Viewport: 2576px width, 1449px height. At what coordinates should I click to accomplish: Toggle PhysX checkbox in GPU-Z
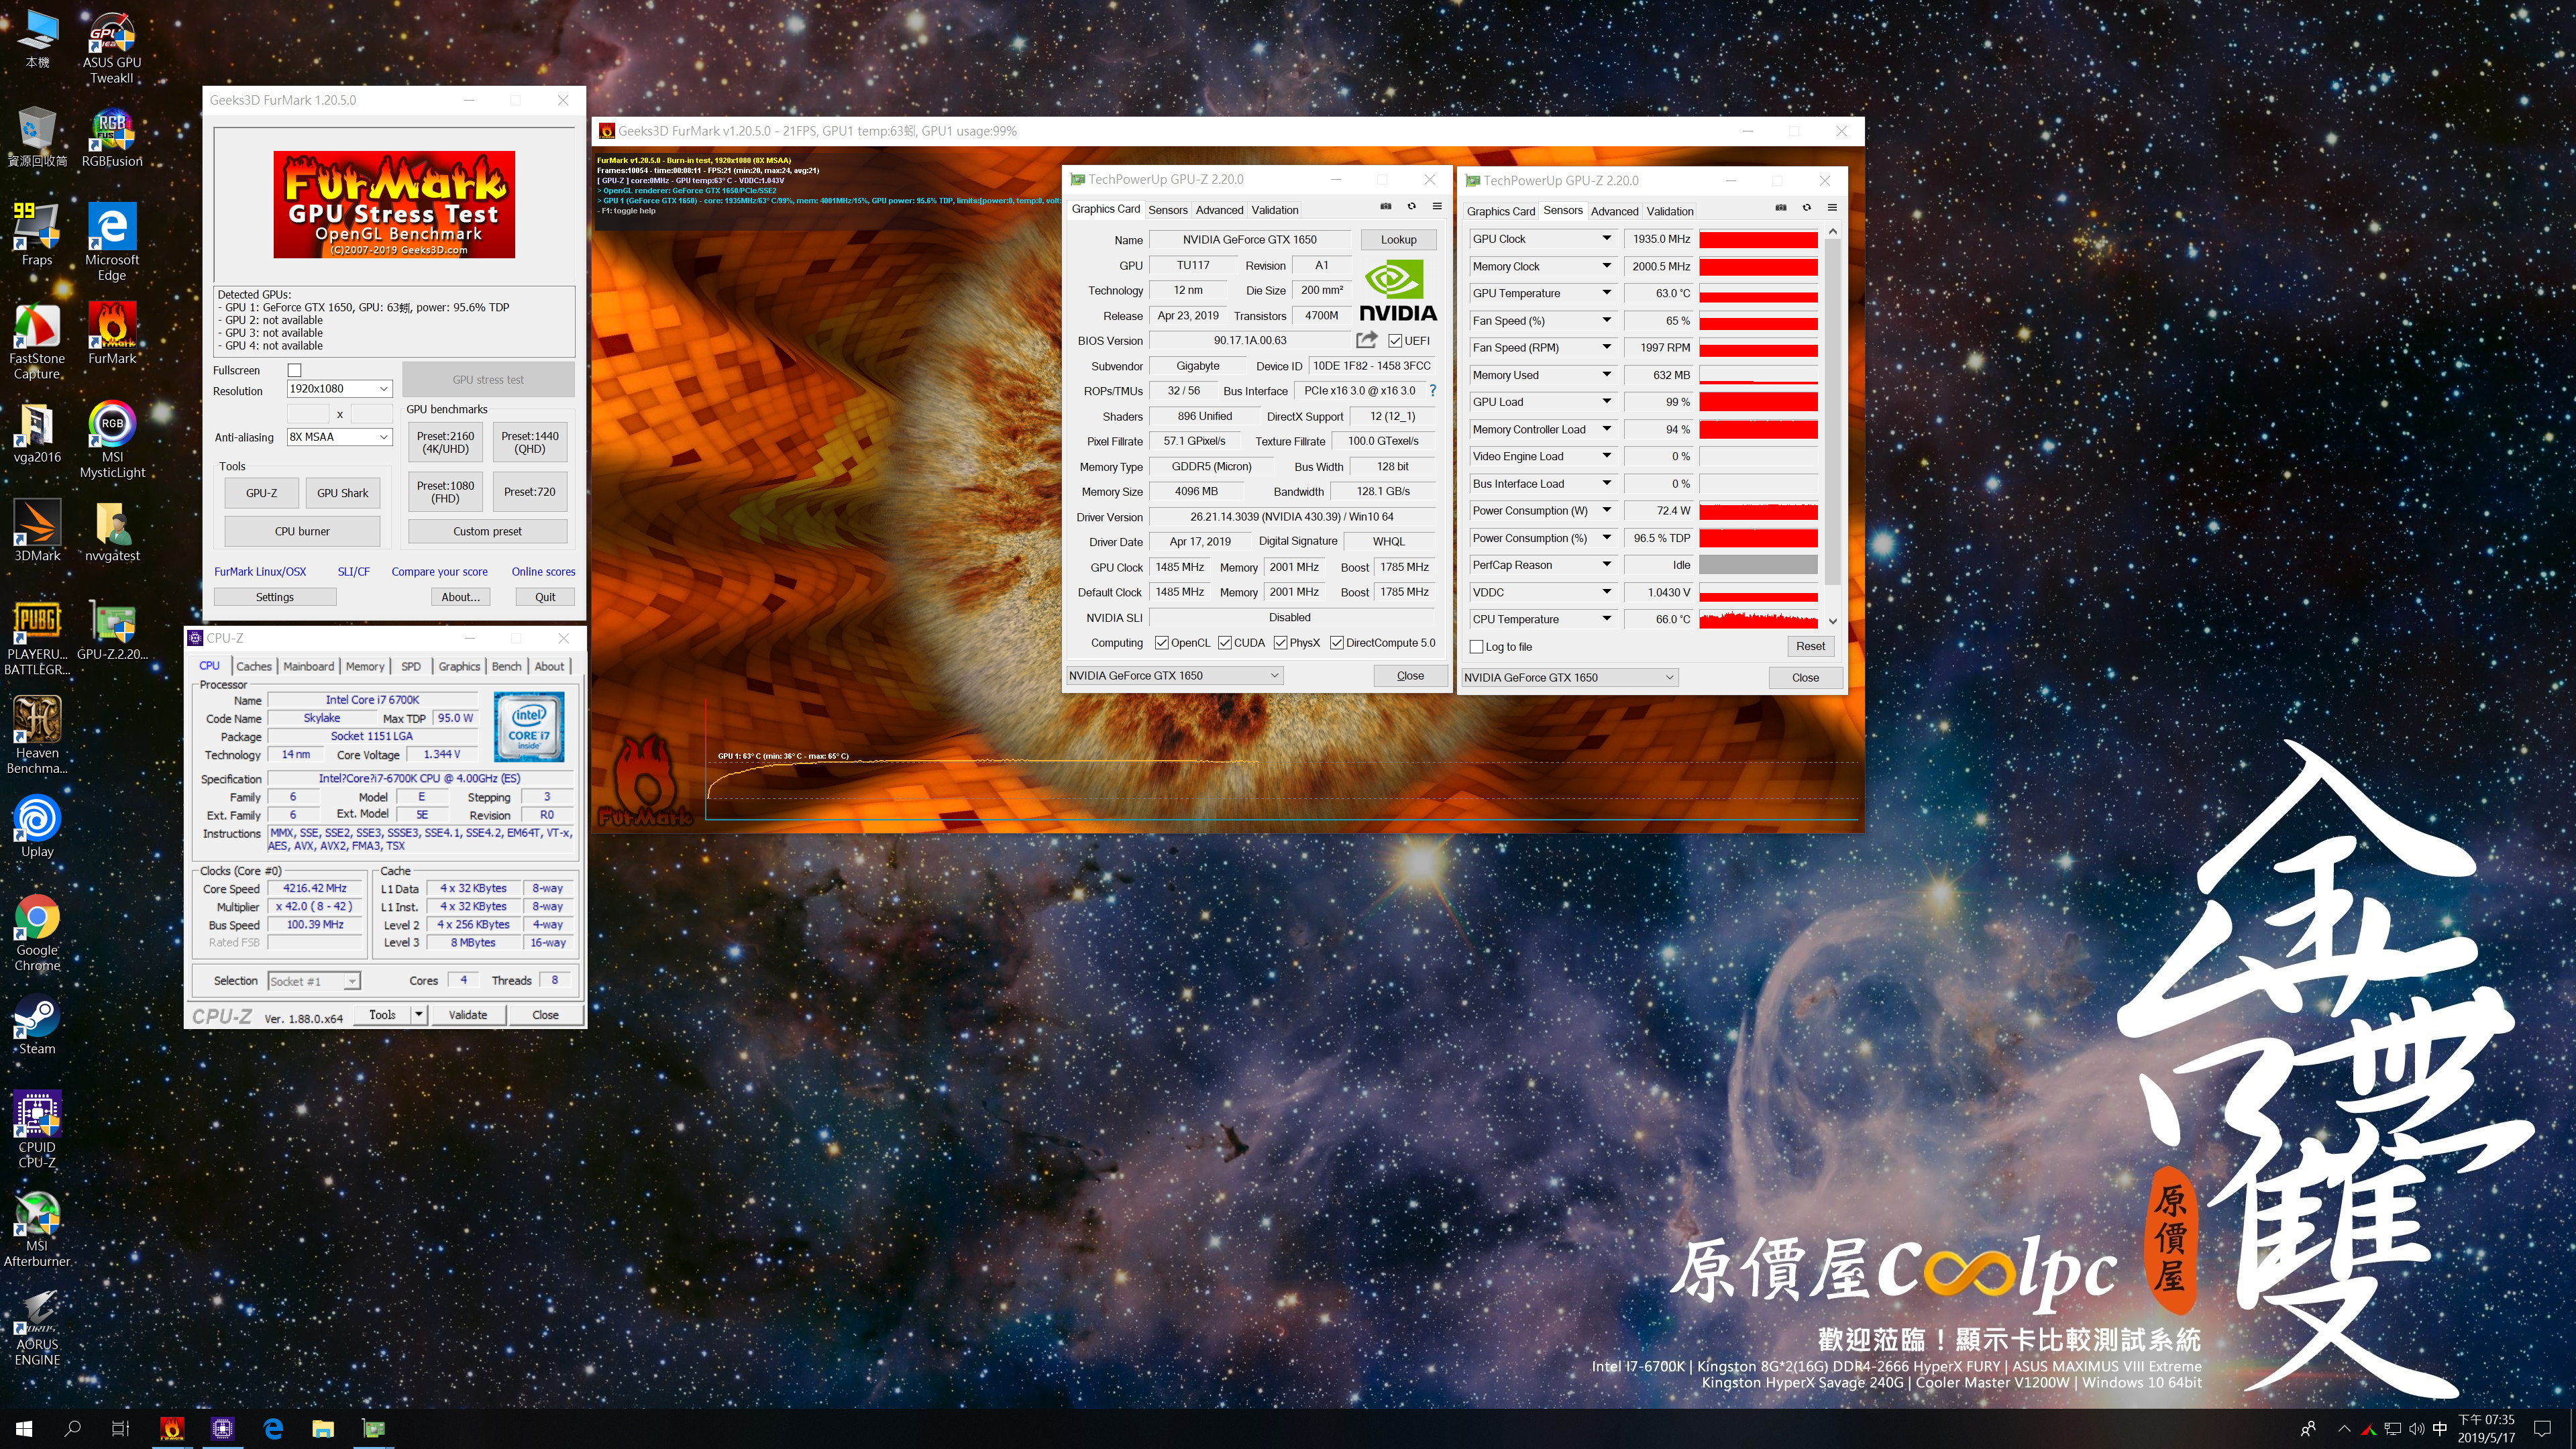(1280, 643)
